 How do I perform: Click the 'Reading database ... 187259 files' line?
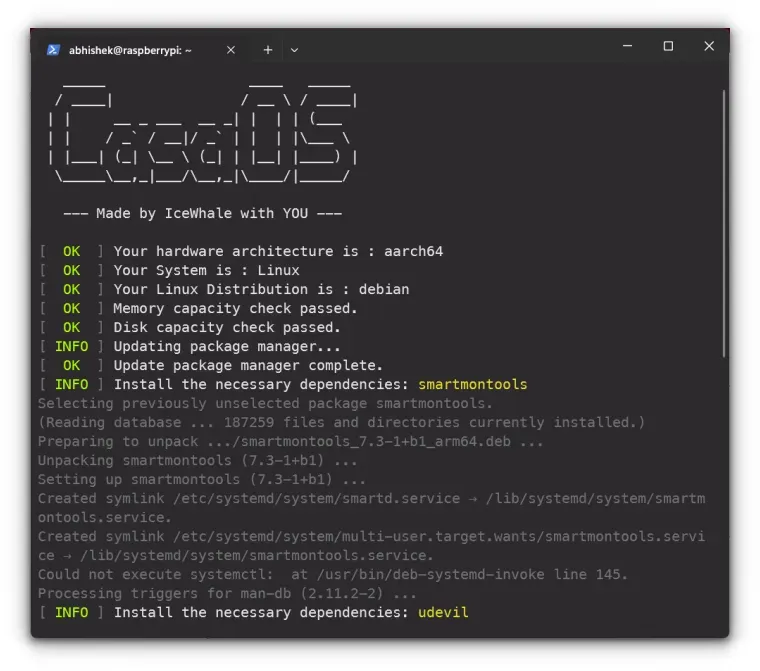coord(341,422)
